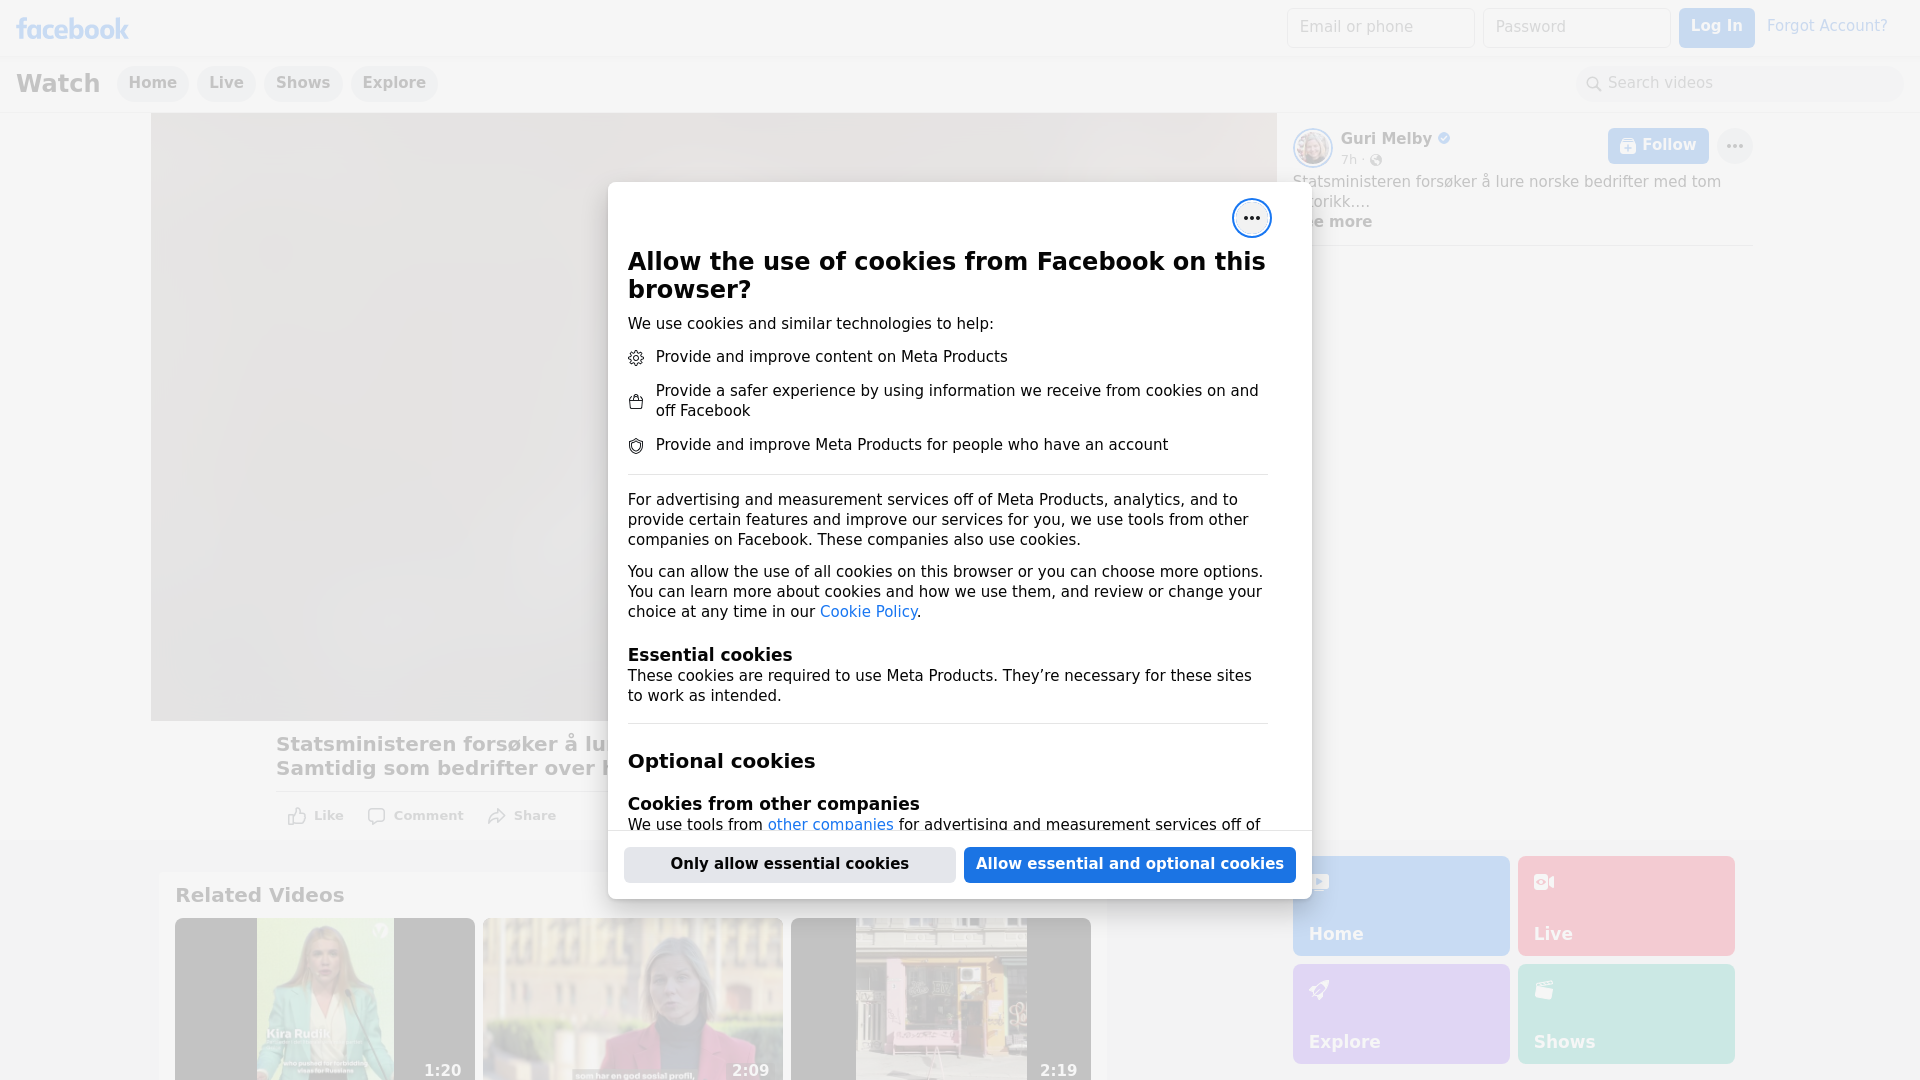1920x1080 pixels.
Task: Focus the Search videos box
Action: tap(1740, 84)
